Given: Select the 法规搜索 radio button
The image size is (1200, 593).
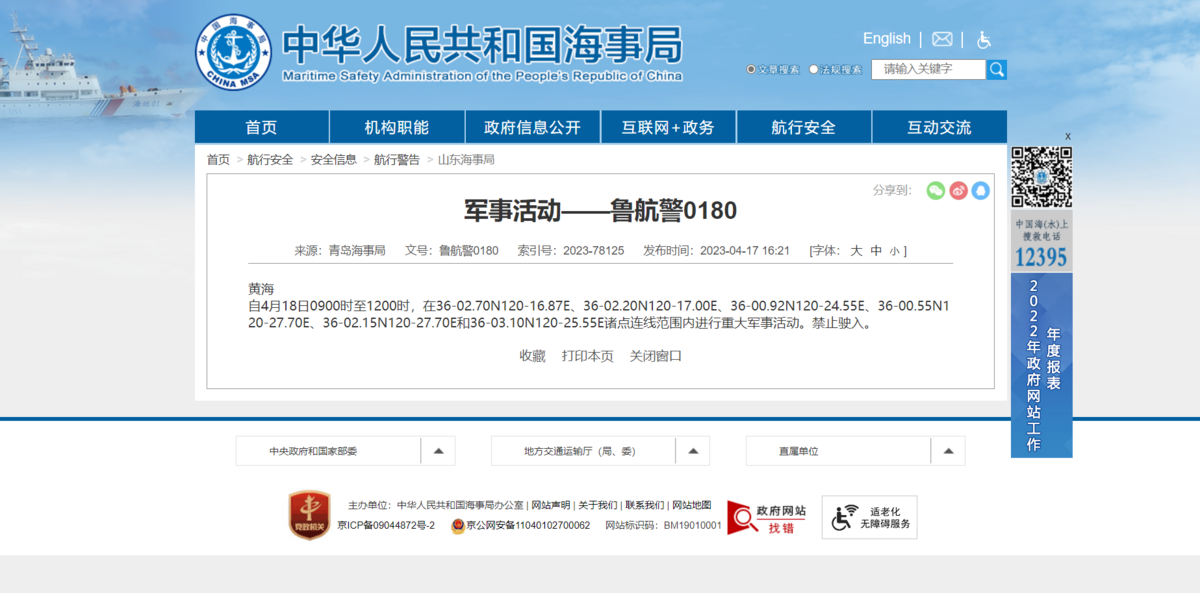Looking at the screenshot, I should click(x=814, y=70).
